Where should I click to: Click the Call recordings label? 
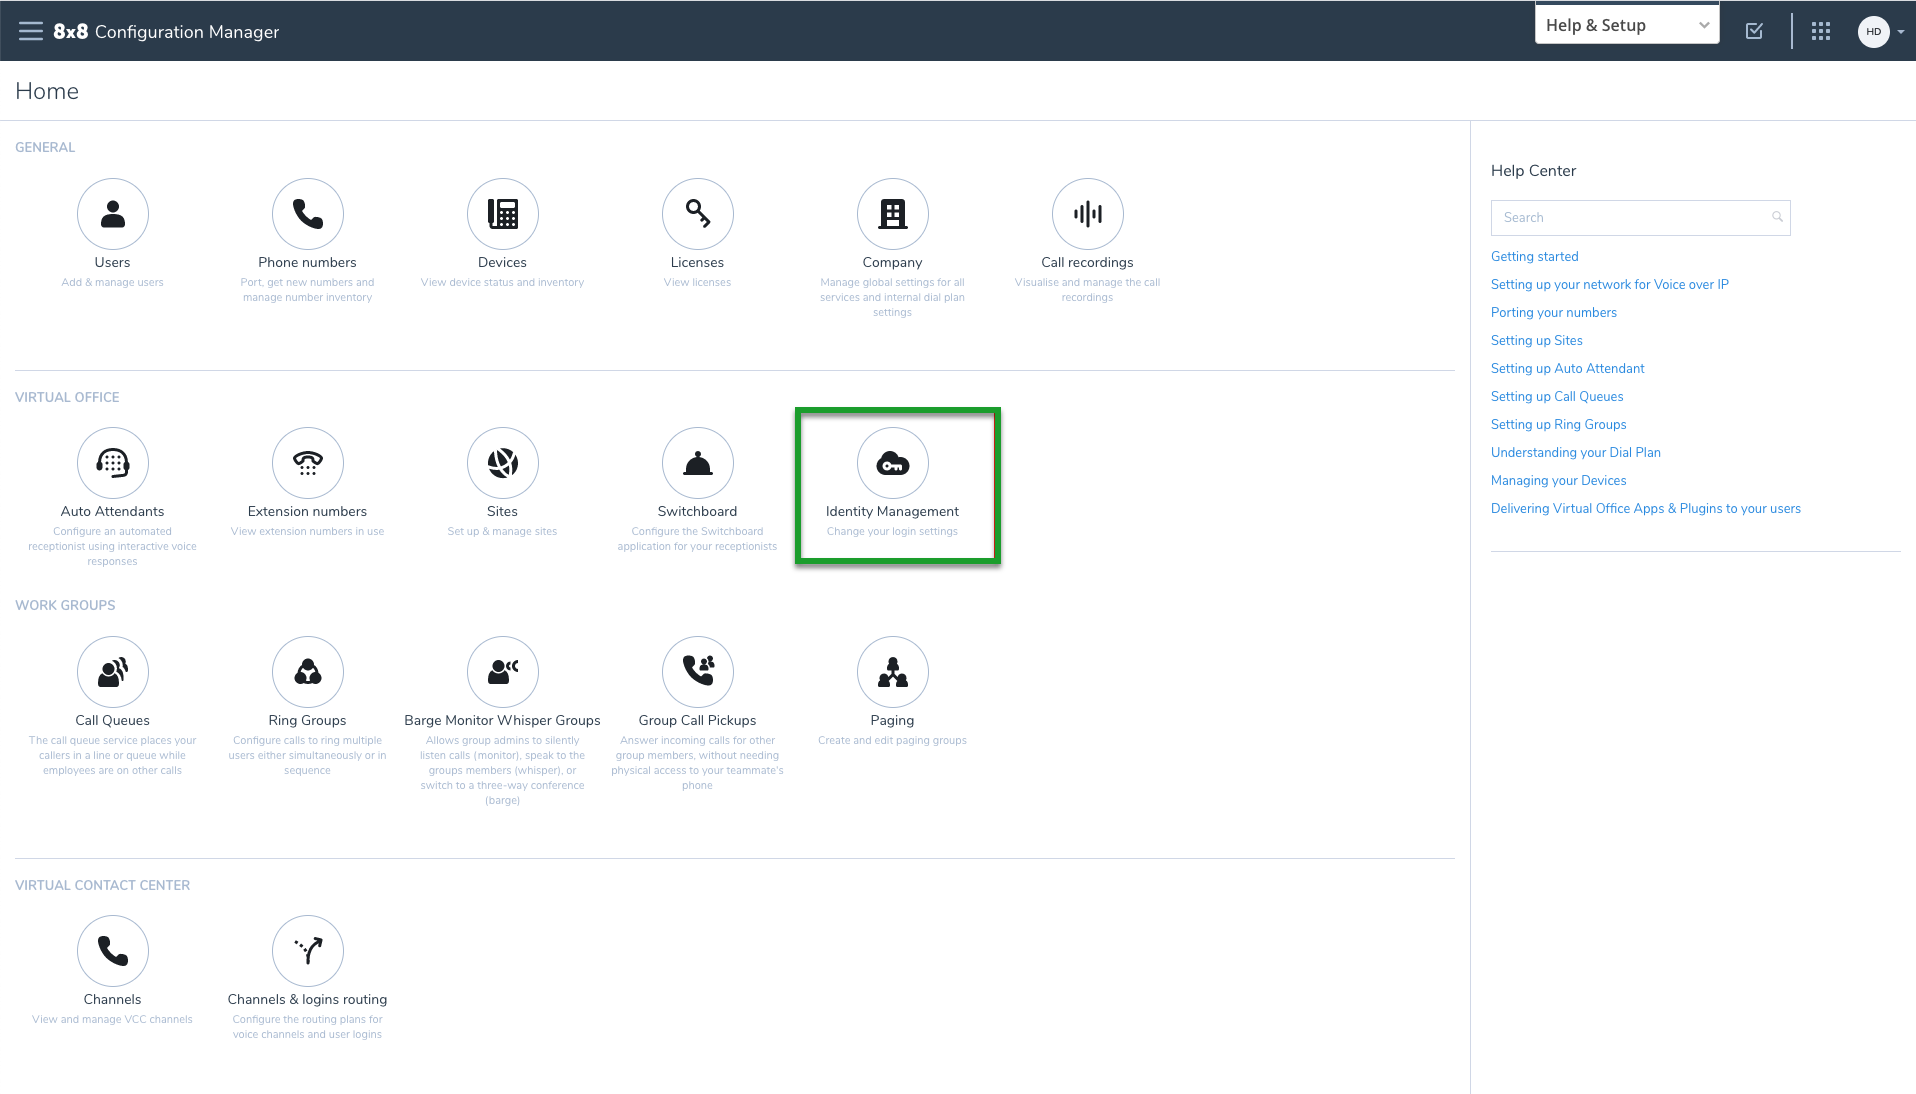1087,263
